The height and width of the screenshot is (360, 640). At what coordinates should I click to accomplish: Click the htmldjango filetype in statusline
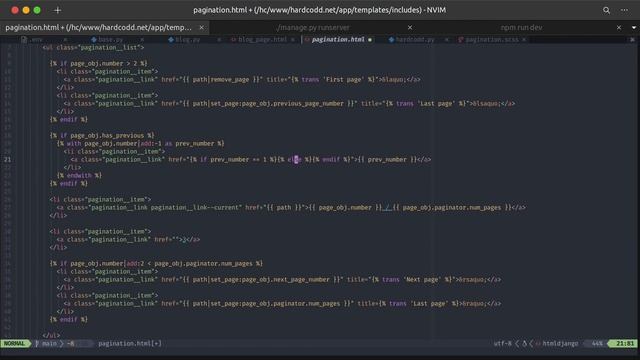(x=560, y=344)
